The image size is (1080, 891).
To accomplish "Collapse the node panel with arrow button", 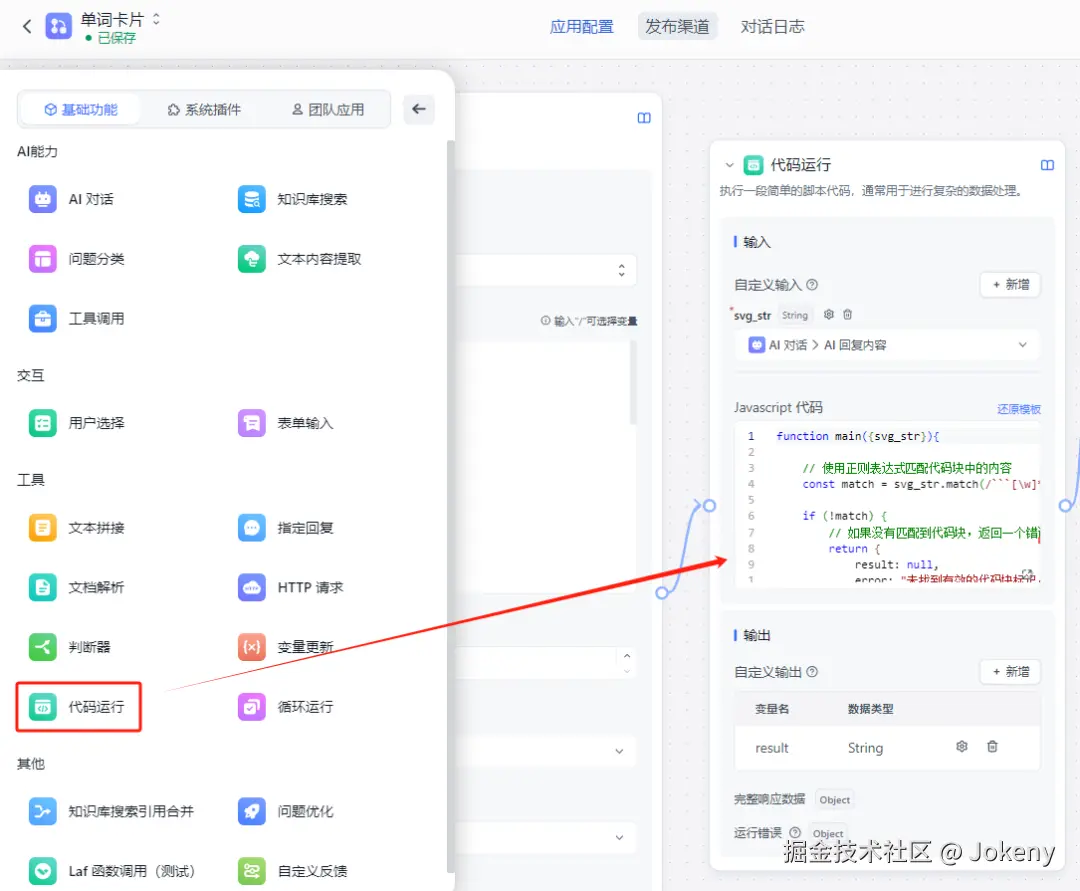I will [419, 109].
